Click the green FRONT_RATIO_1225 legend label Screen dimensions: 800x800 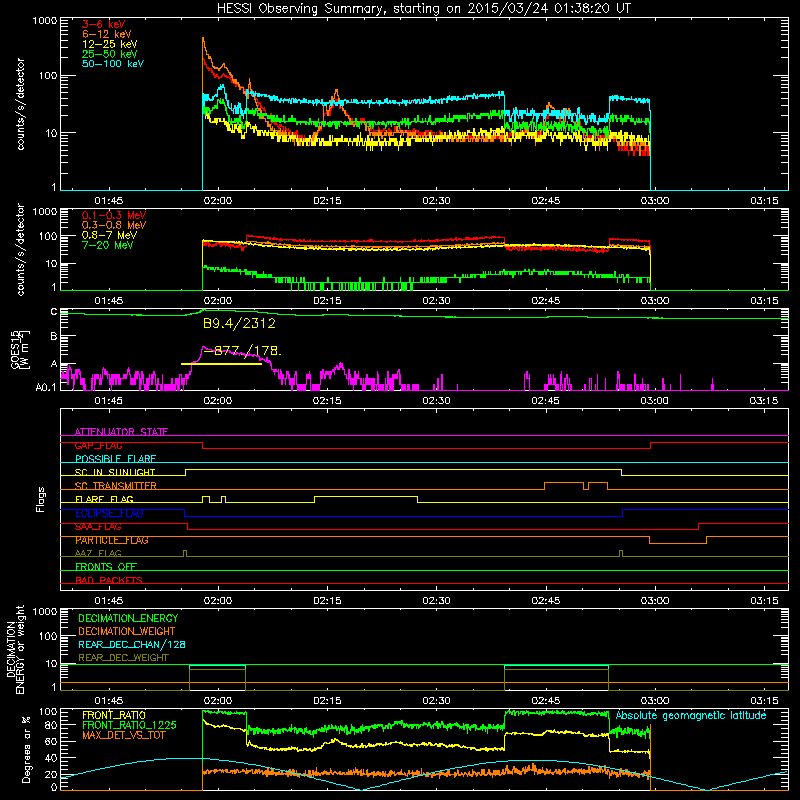(129, 725)
